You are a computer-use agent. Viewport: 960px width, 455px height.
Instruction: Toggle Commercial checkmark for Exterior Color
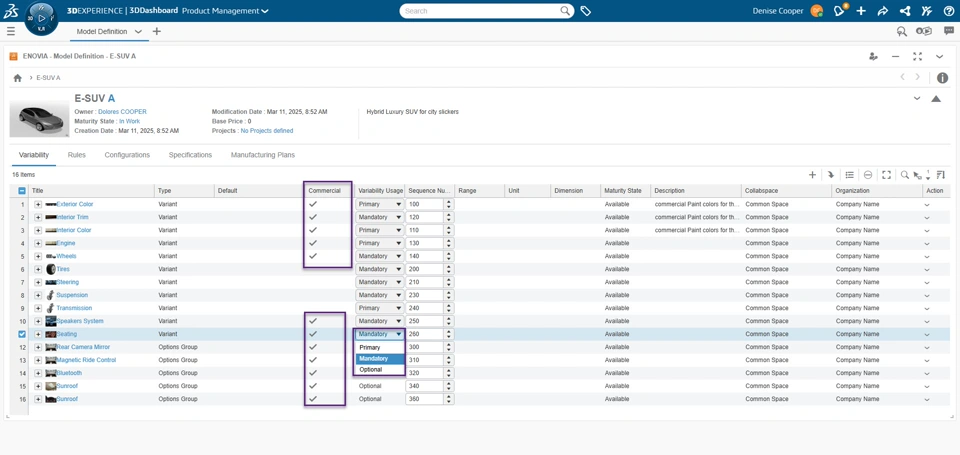(x=313, y=204)
